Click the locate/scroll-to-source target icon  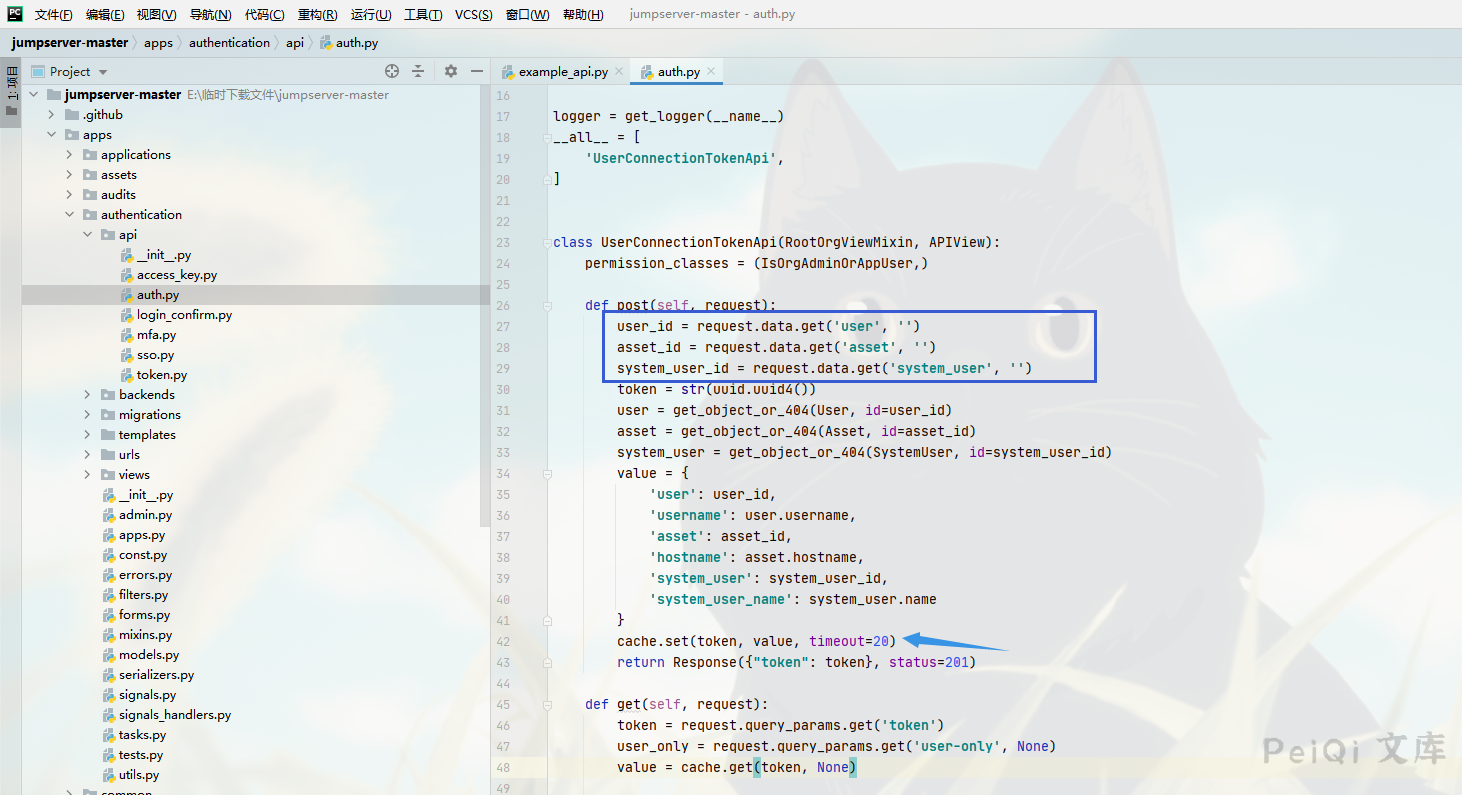(x=392, y=71)
